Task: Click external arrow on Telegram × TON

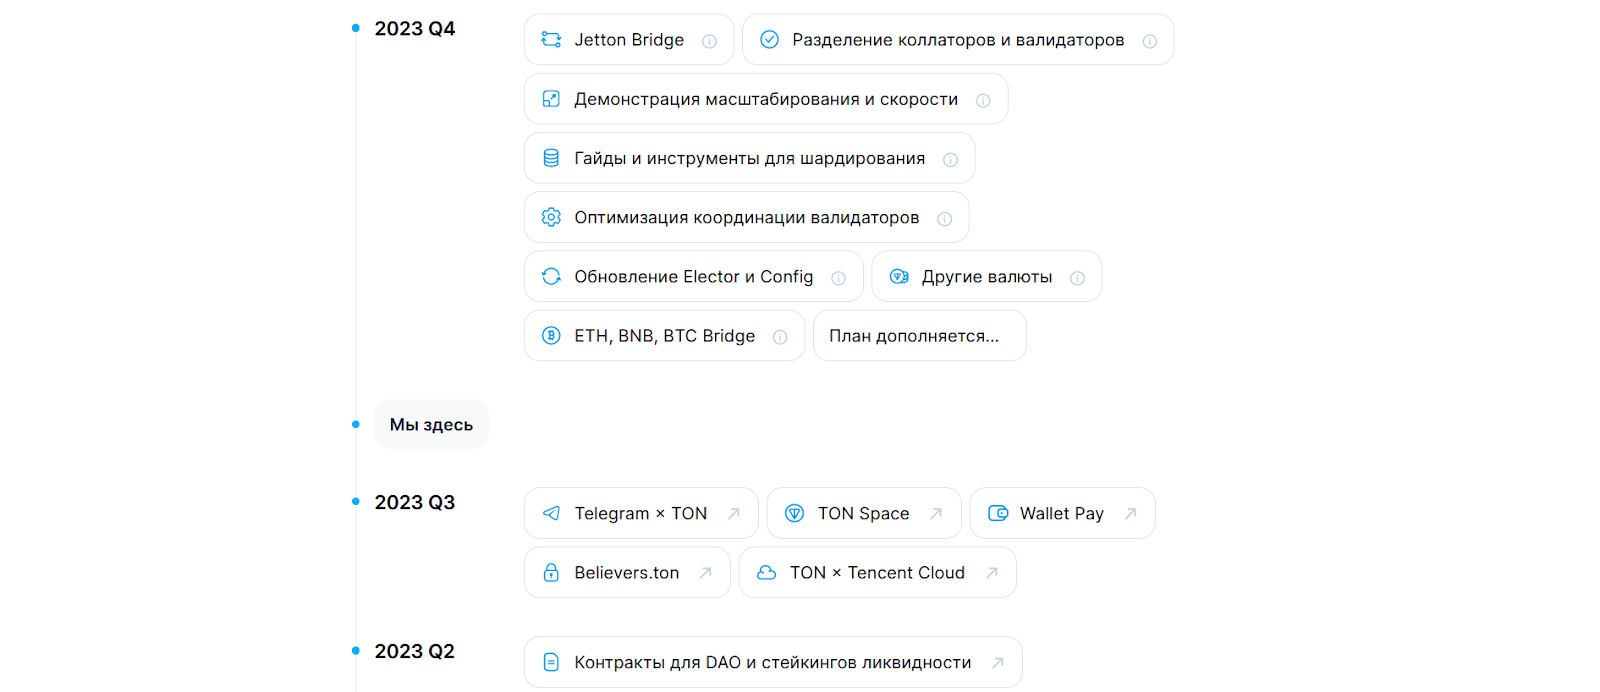Action: (734, 513)
